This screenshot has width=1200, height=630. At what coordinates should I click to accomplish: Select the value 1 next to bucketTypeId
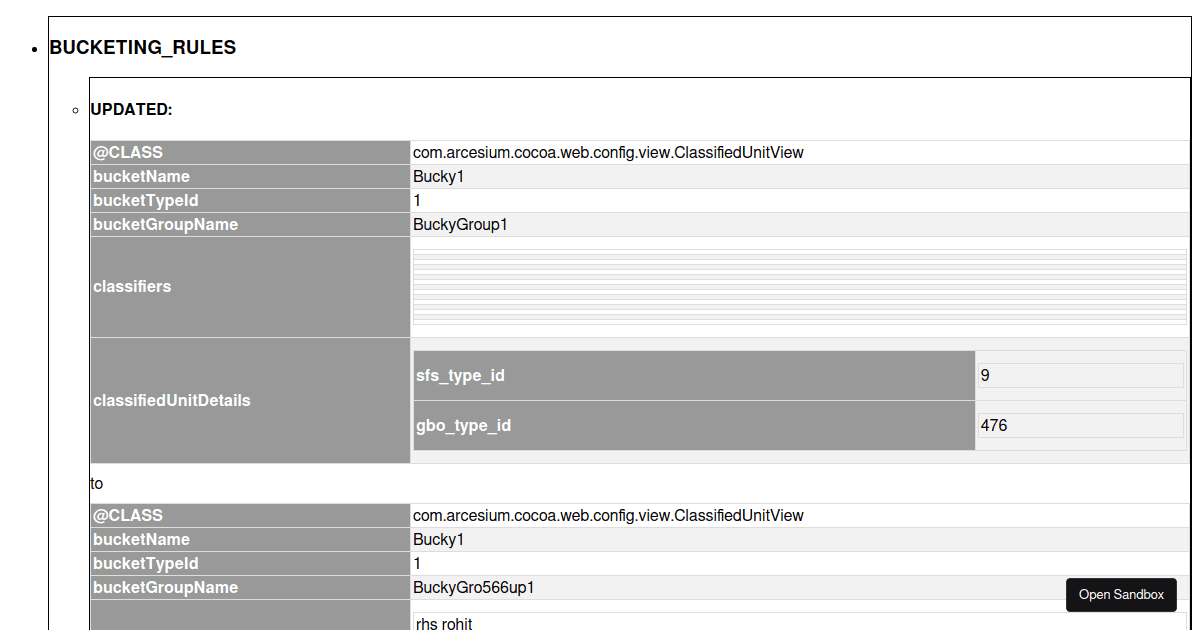pyautogui.click(x=417, y=200)
